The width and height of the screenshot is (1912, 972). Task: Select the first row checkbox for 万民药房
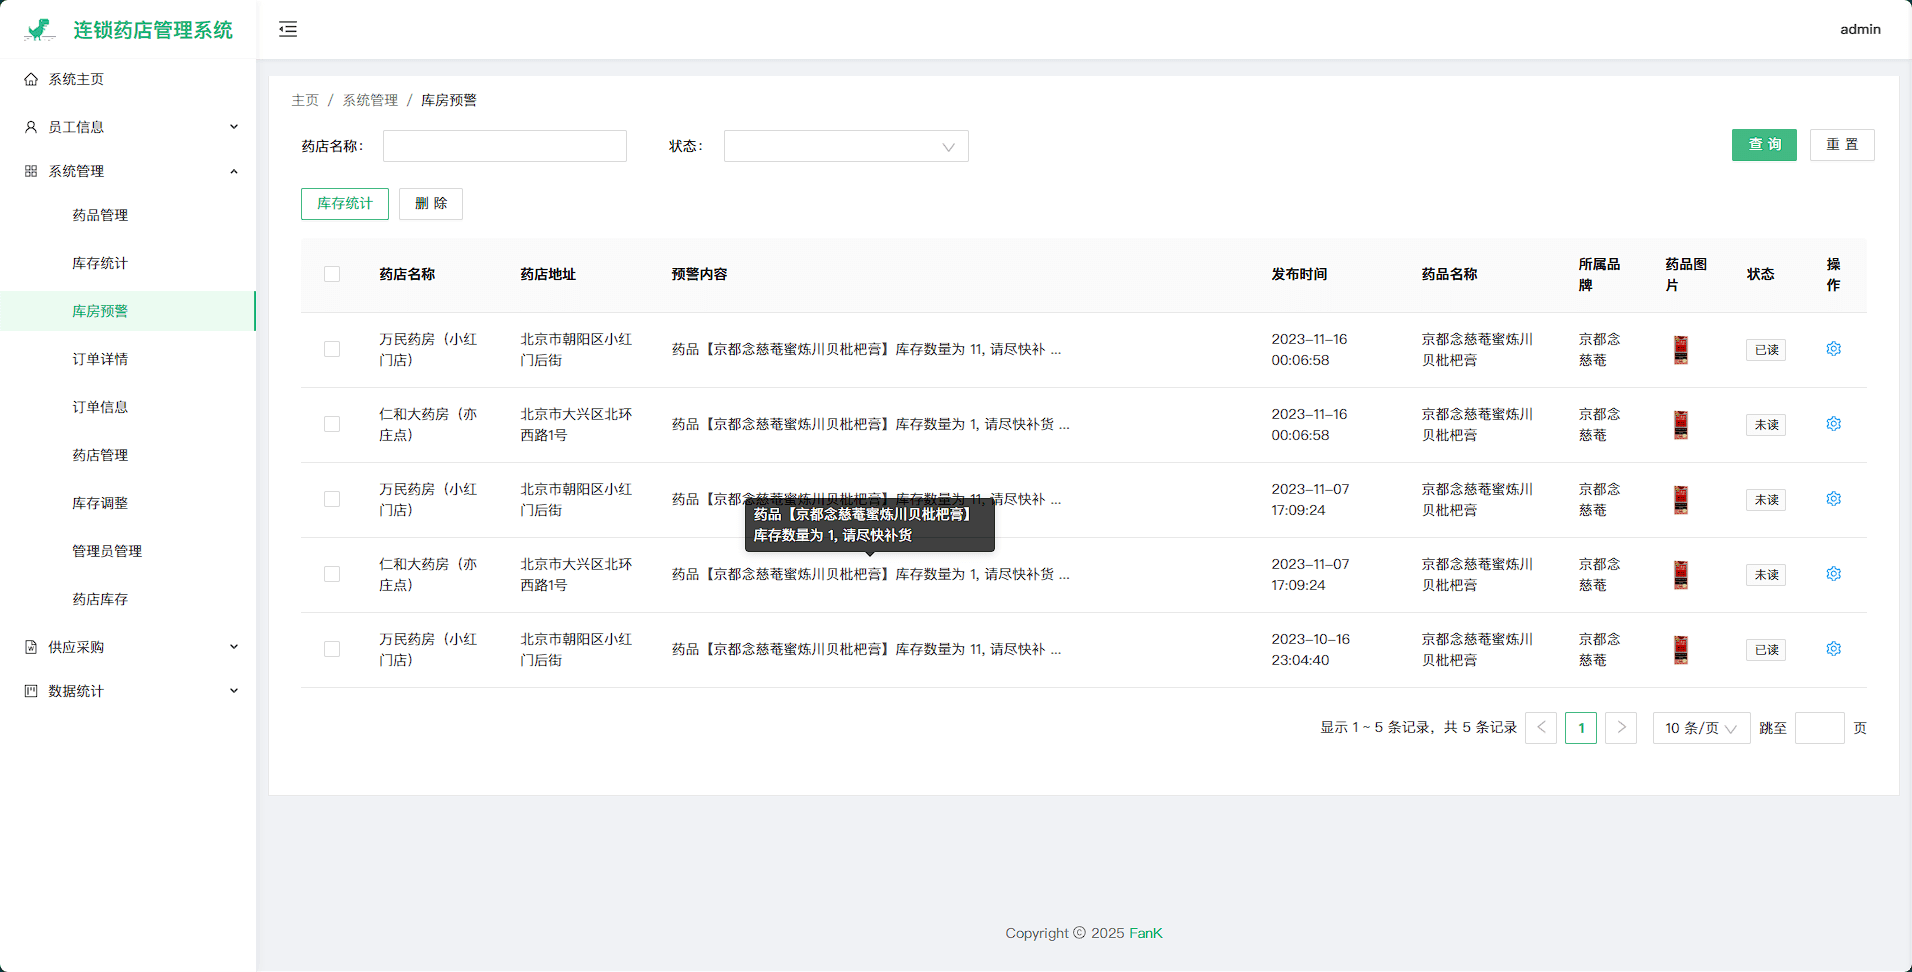[332, 349]
